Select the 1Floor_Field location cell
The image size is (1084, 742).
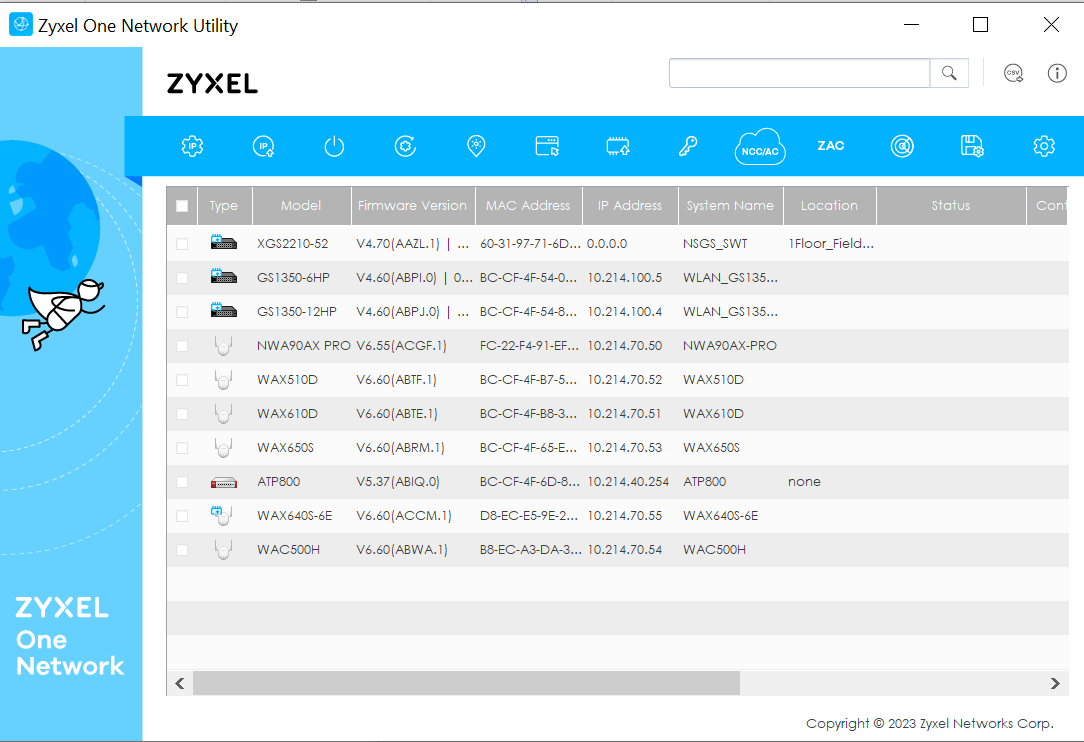830,244
